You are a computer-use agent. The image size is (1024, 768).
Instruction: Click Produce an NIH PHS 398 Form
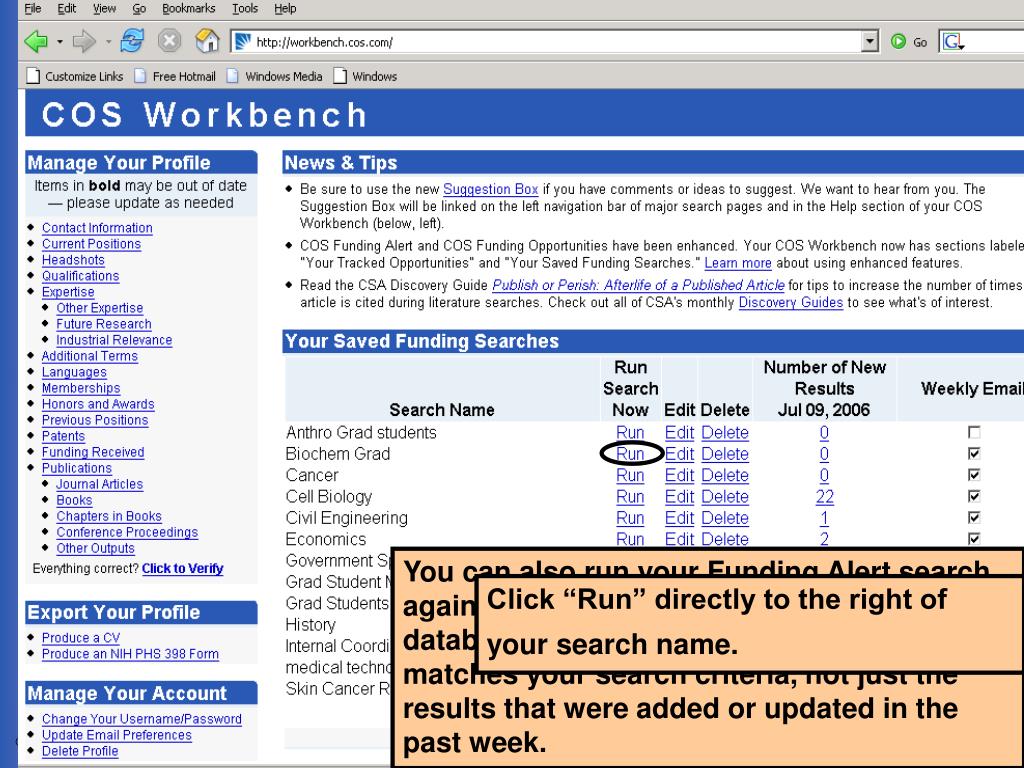click(x=130, y=654)
